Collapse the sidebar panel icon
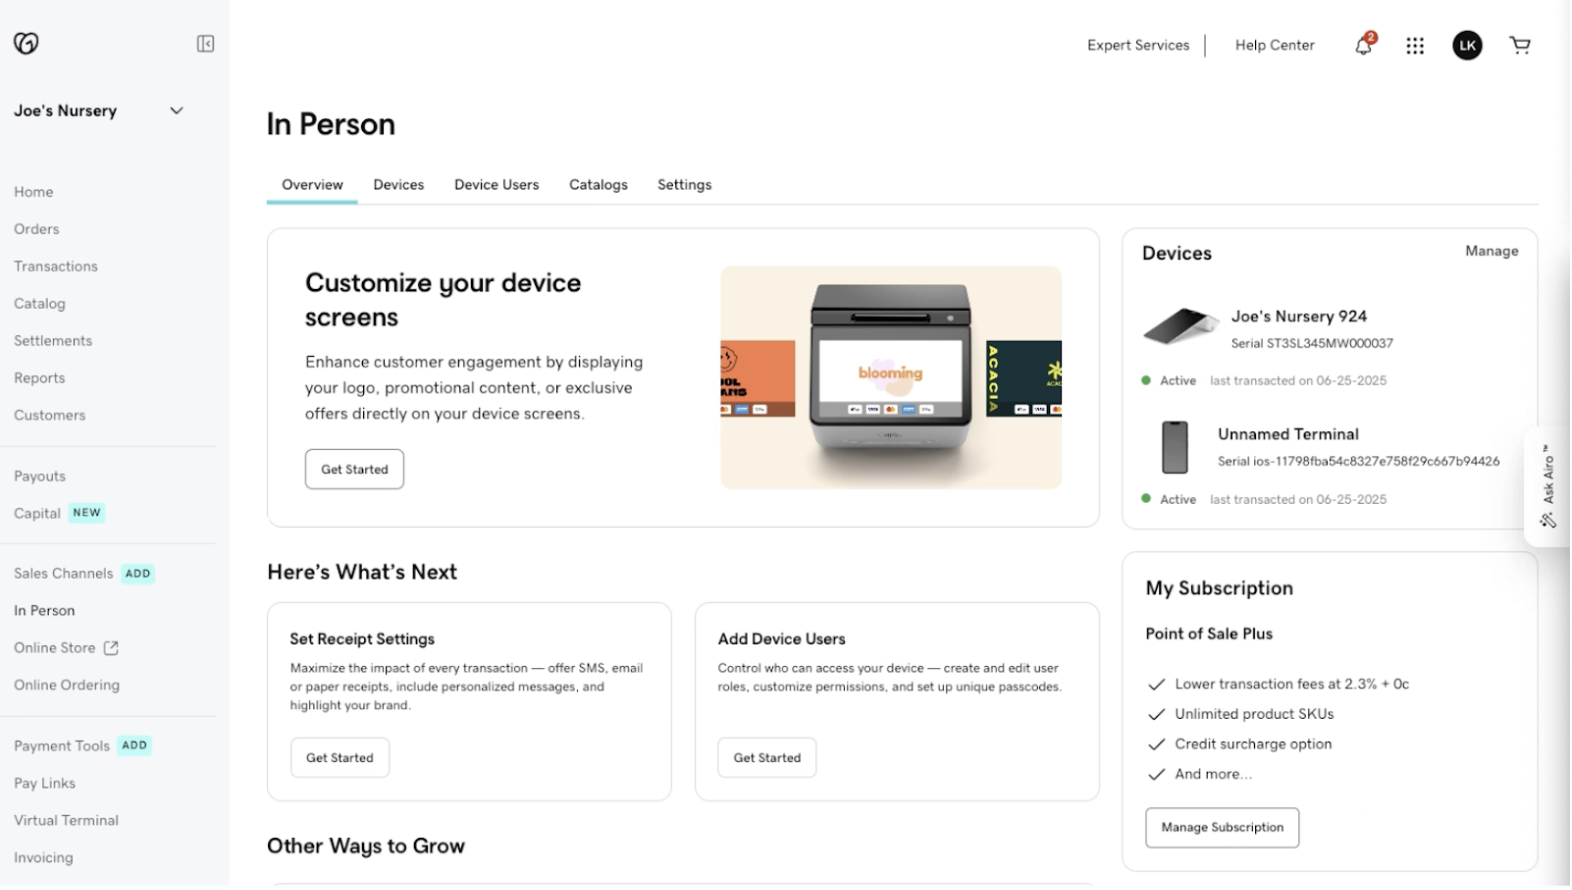Image resolution: width=1572 pixels, height=890 pixels. click(206, 44)
